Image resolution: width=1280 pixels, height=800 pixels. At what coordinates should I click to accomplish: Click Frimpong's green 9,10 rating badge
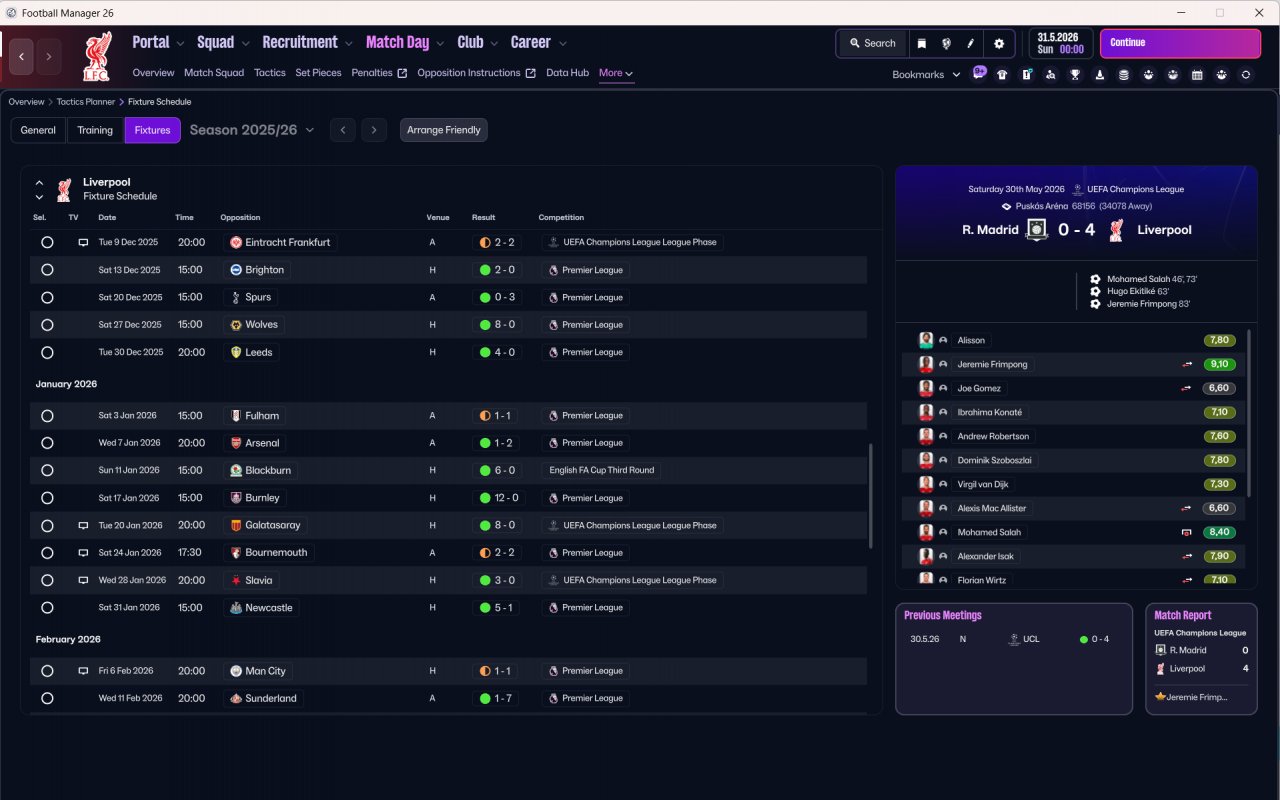tap(1218, 364)
